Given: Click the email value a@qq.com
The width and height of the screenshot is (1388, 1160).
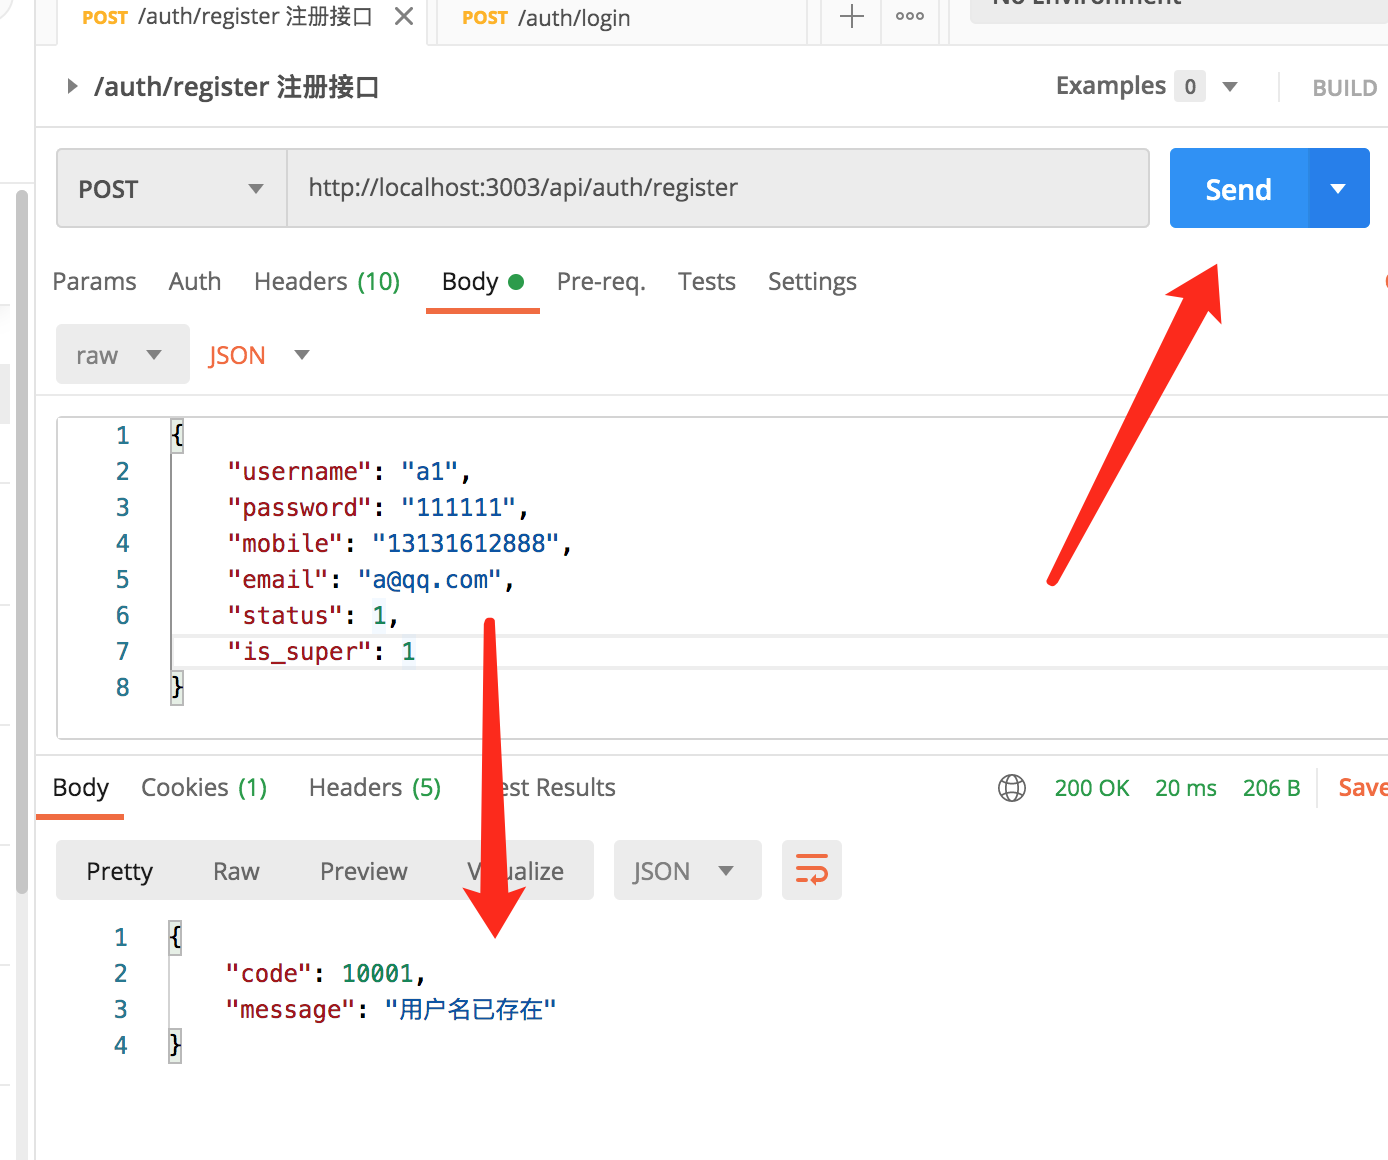Looking at the screenshot, I should coord(429,579).
